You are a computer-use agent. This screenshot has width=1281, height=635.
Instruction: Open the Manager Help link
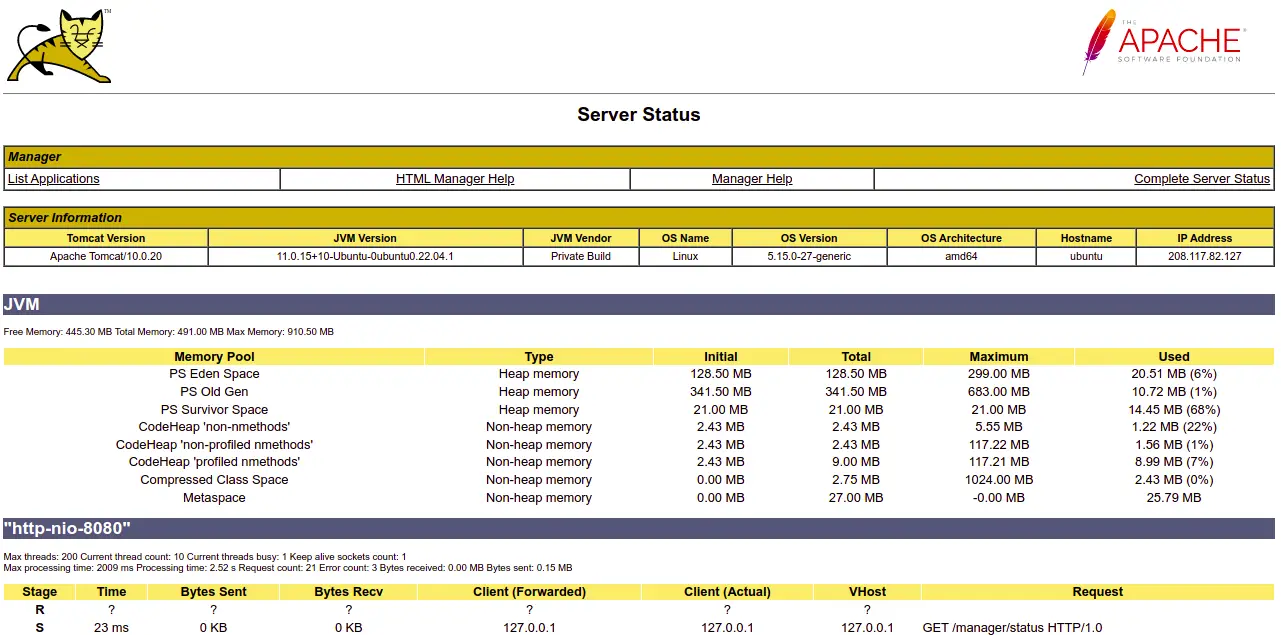(752, 179)
